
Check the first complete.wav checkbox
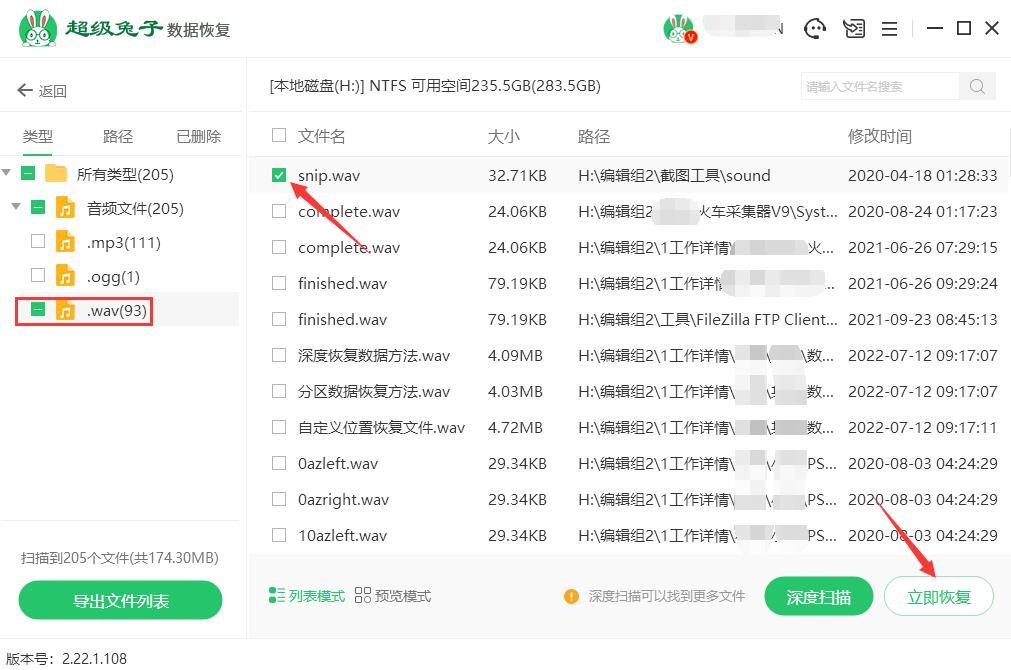[278, 211]
